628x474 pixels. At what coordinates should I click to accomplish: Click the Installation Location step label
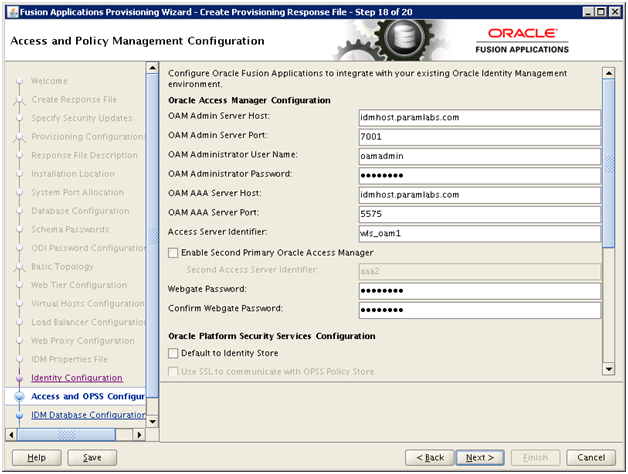[x=73, y=174]
